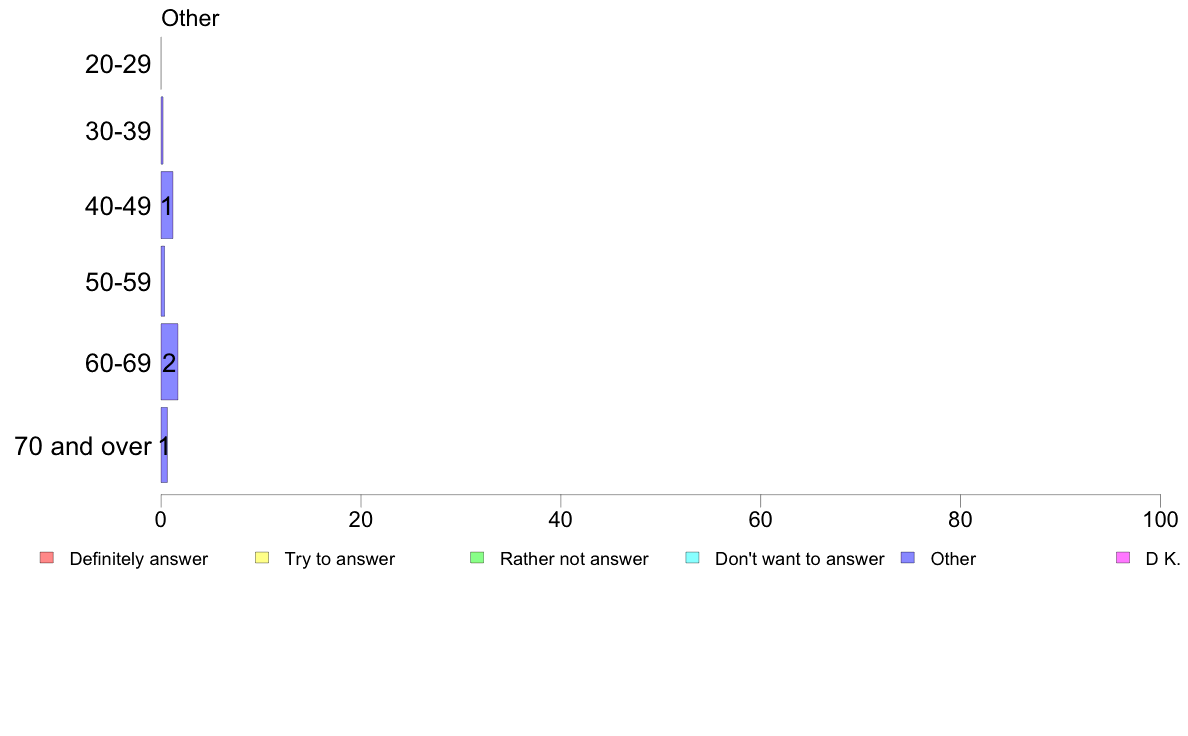The image size is (1188, 736).
Task: Click the 50-59 age group bar
Action: [163, 281]
